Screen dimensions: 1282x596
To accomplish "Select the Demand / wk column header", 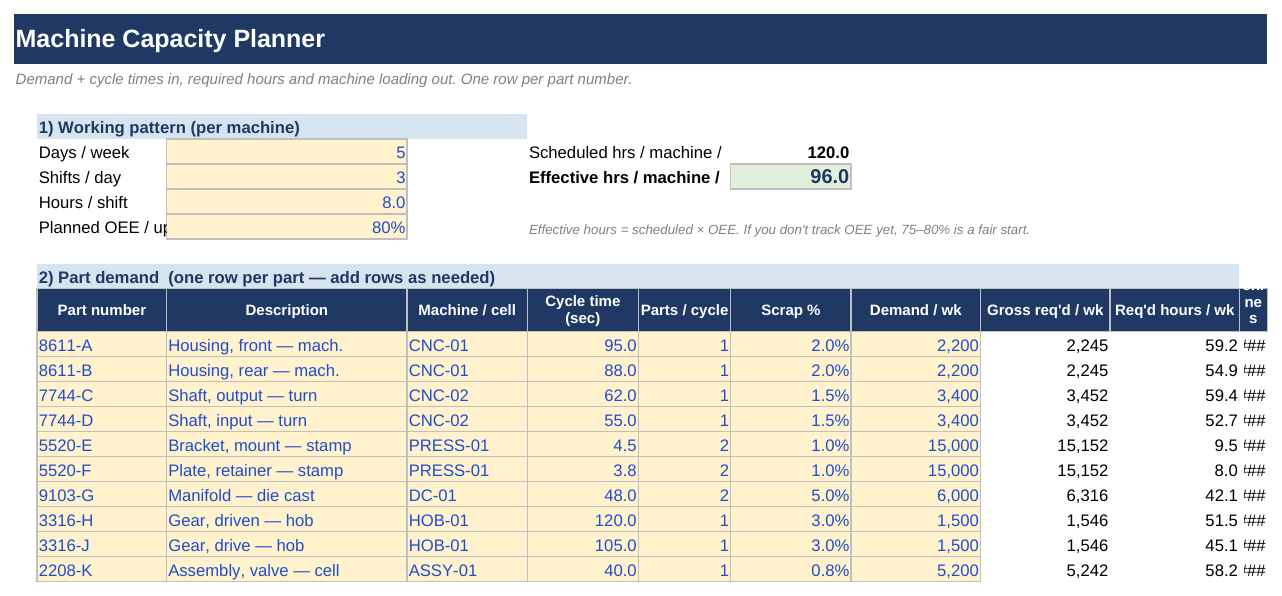I will [915, 310].
